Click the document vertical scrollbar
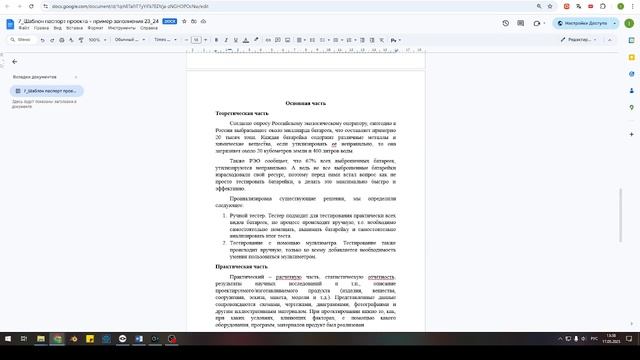 point(621,215)
